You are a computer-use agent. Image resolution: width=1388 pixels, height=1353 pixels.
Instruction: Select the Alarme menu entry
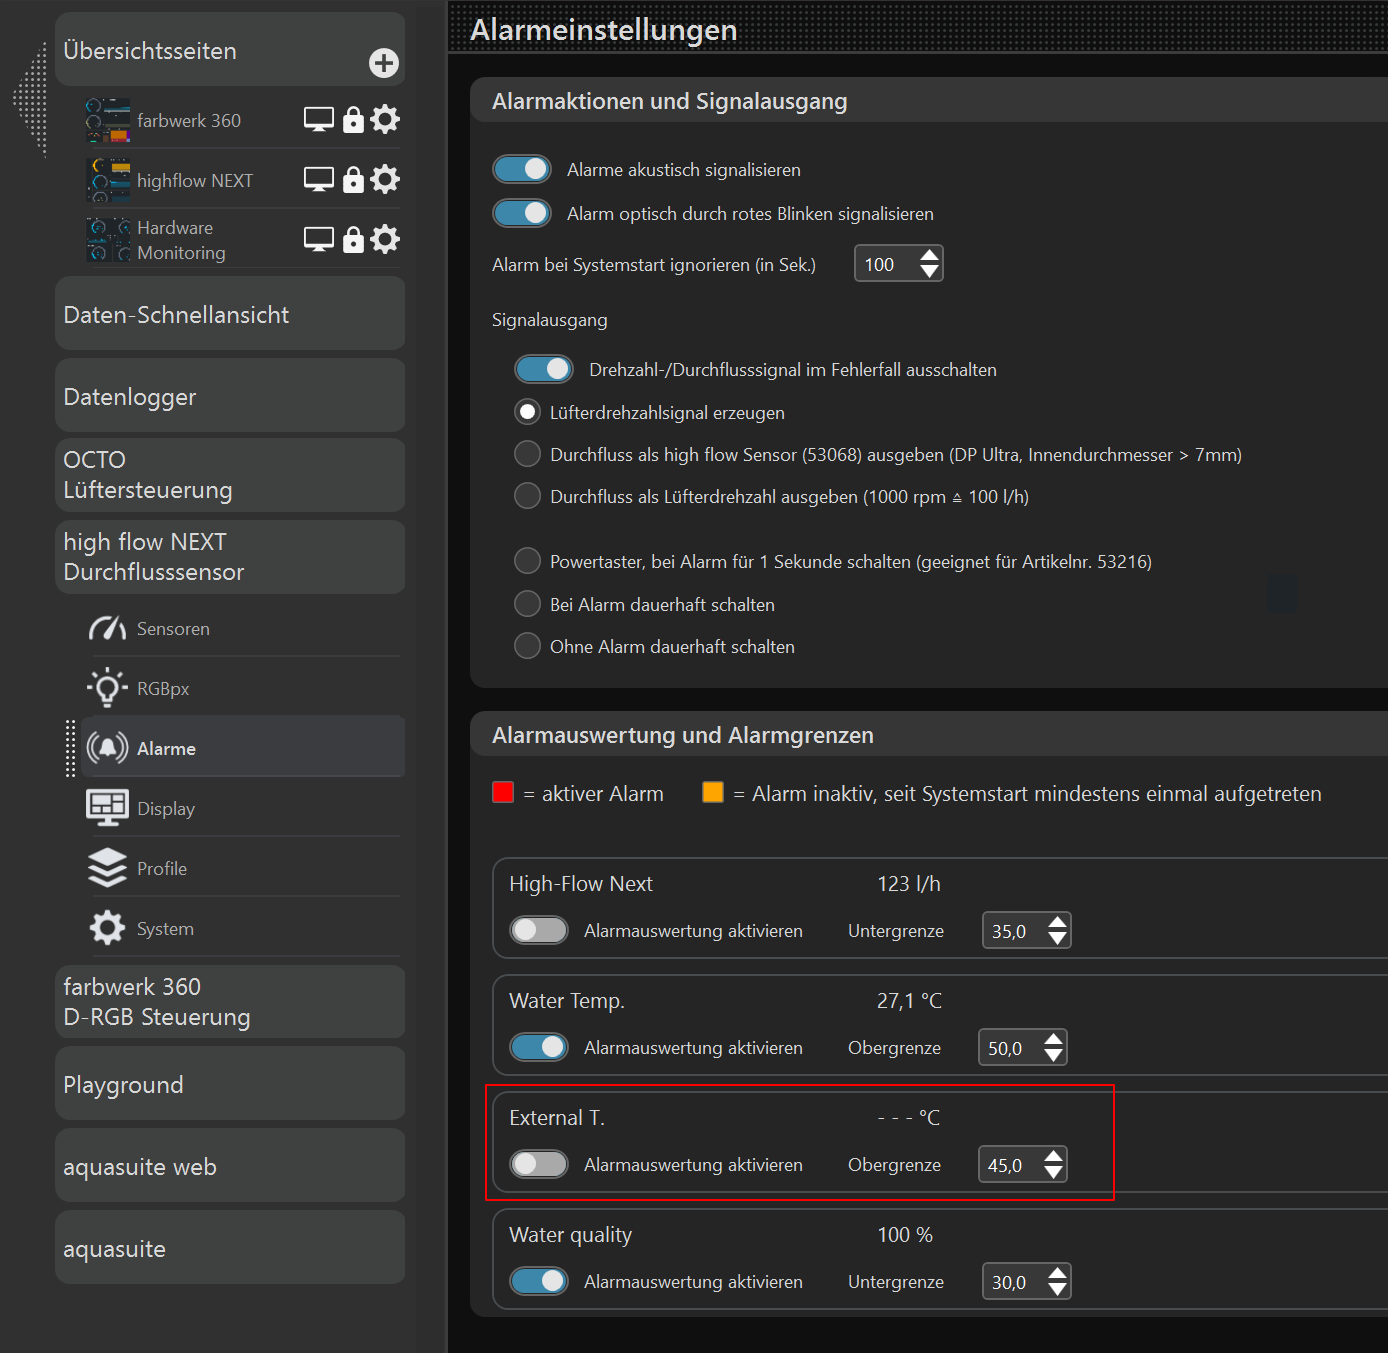point(243,748)
